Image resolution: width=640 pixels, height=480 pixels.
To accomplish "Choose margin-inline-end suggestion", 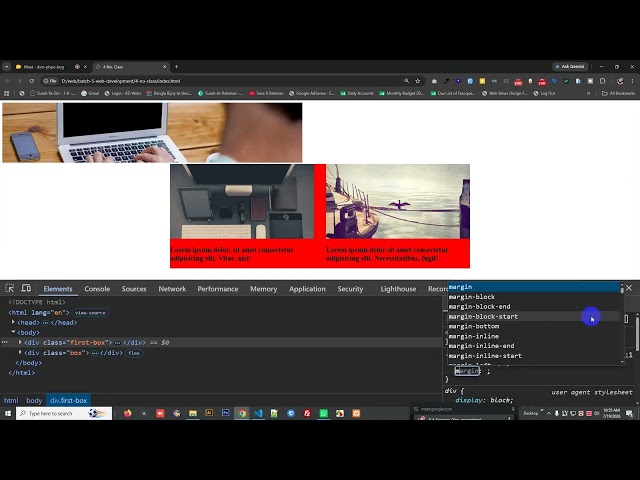I will point(533,346).
